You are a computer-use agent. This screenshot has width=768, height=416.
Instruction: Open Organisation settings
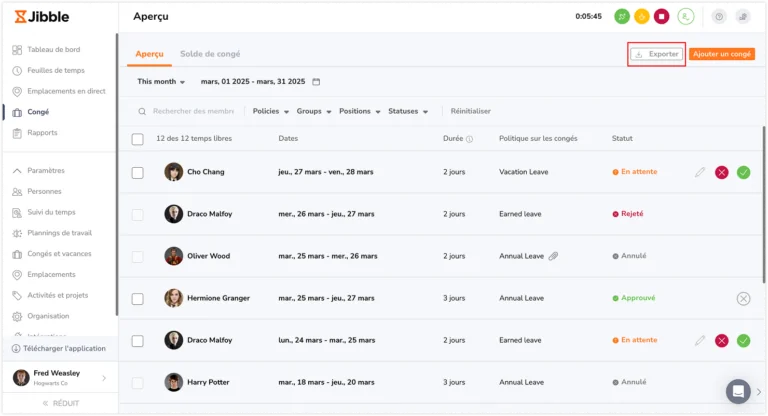[42, 316]
